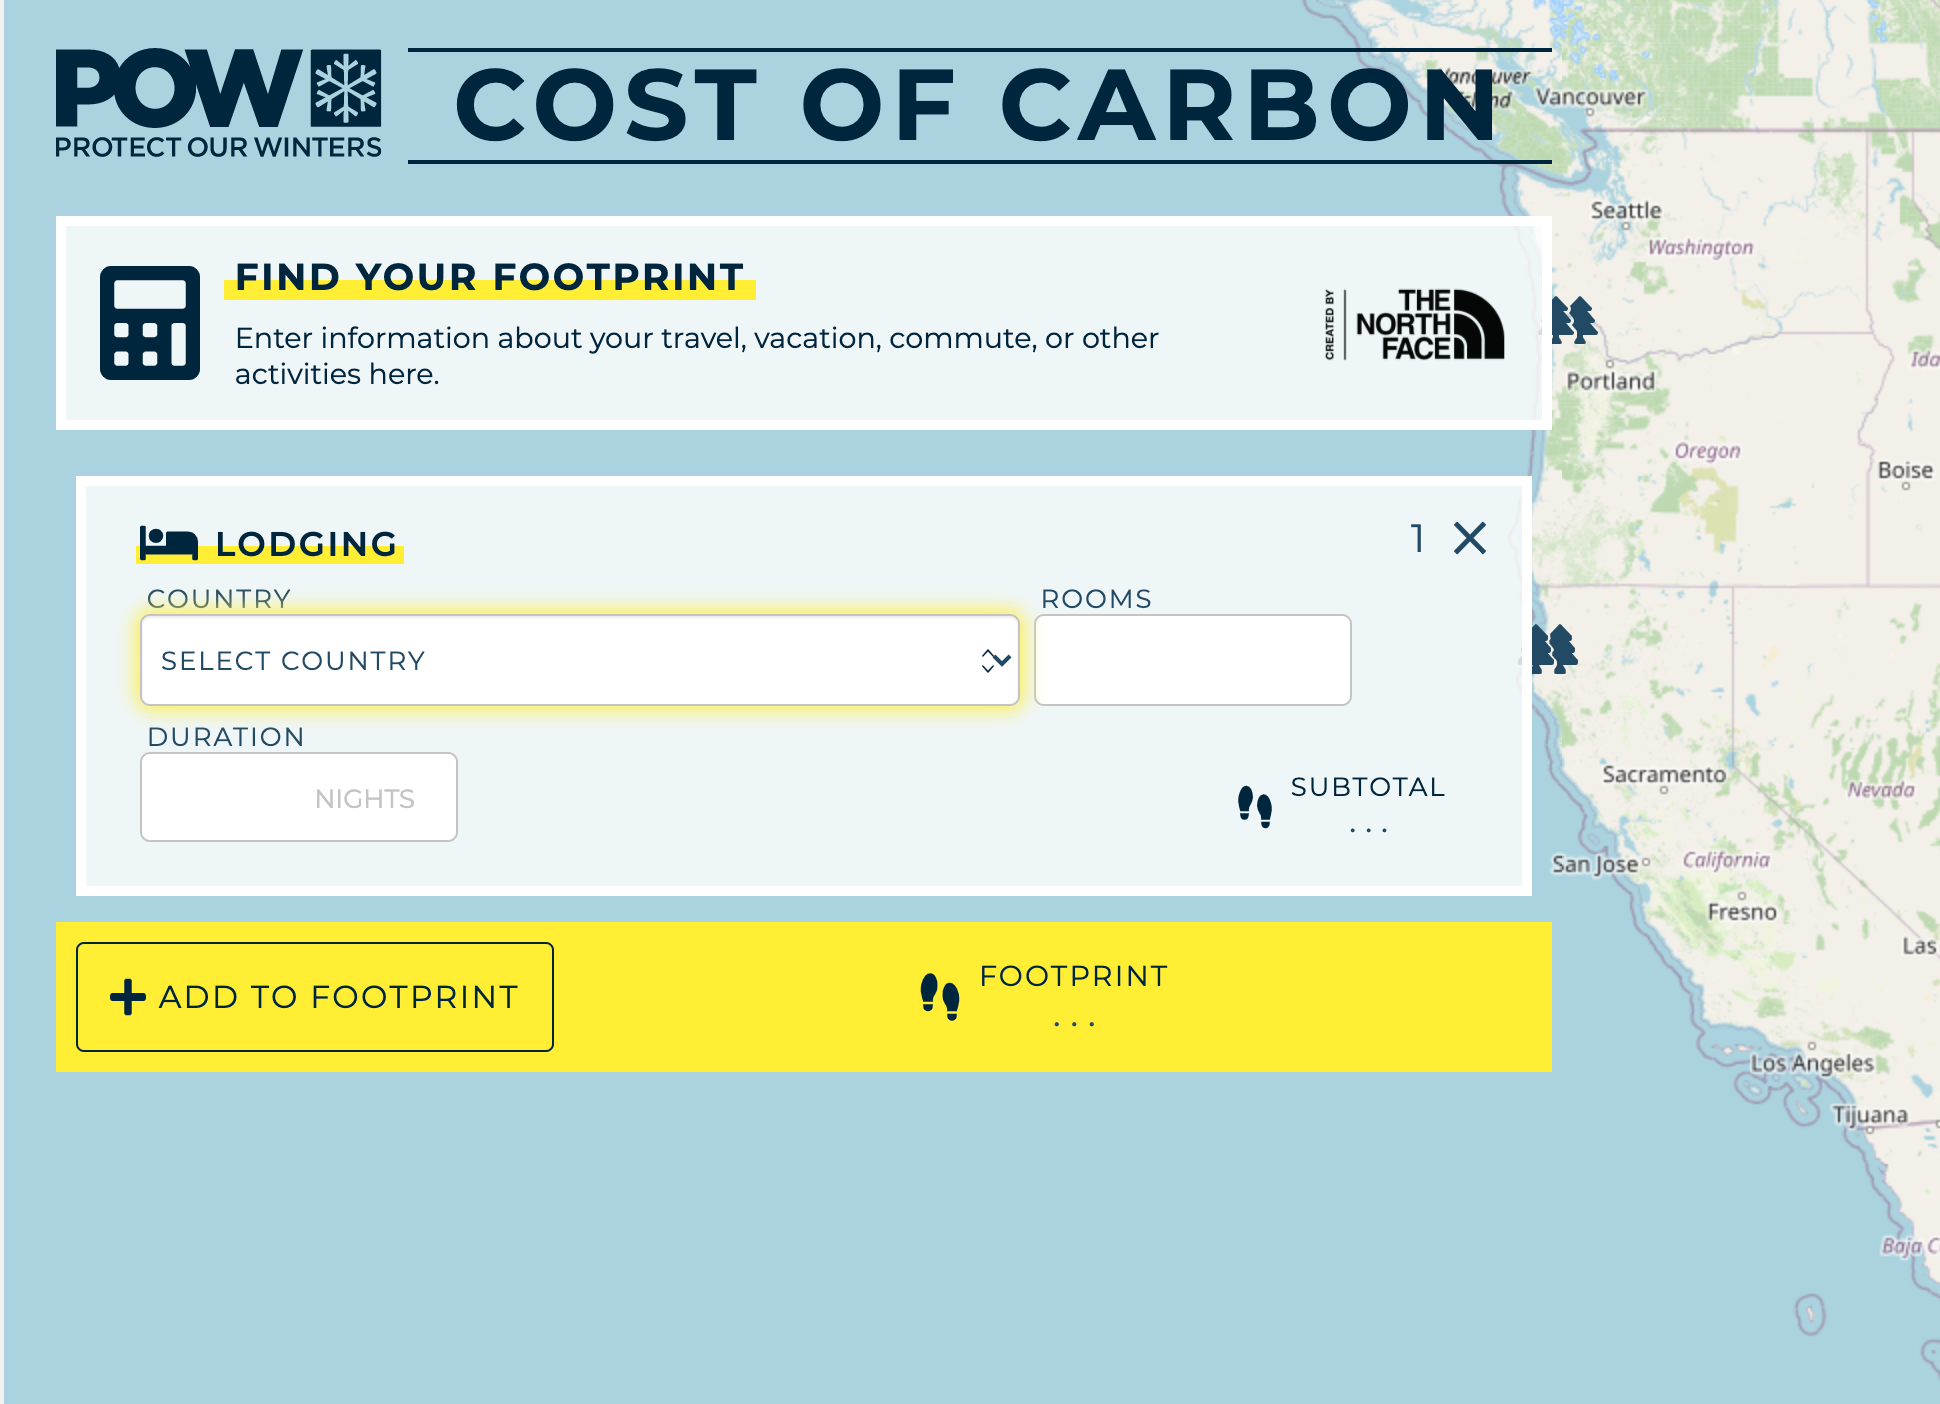Click the subtotal footprints icon
1940x1404 pixels.
tap(1254, 806)
